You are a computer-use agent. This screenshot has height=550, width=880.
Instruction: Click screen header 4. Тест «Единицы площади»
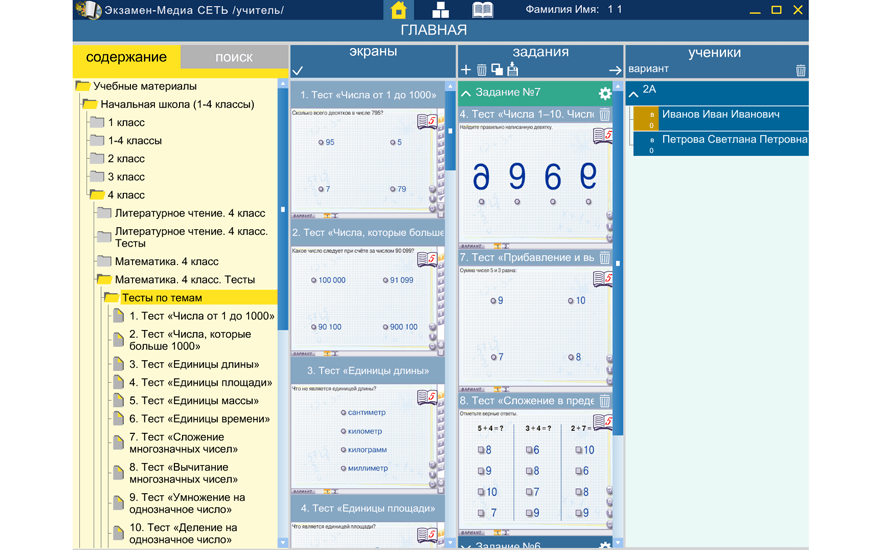[368, 508]
